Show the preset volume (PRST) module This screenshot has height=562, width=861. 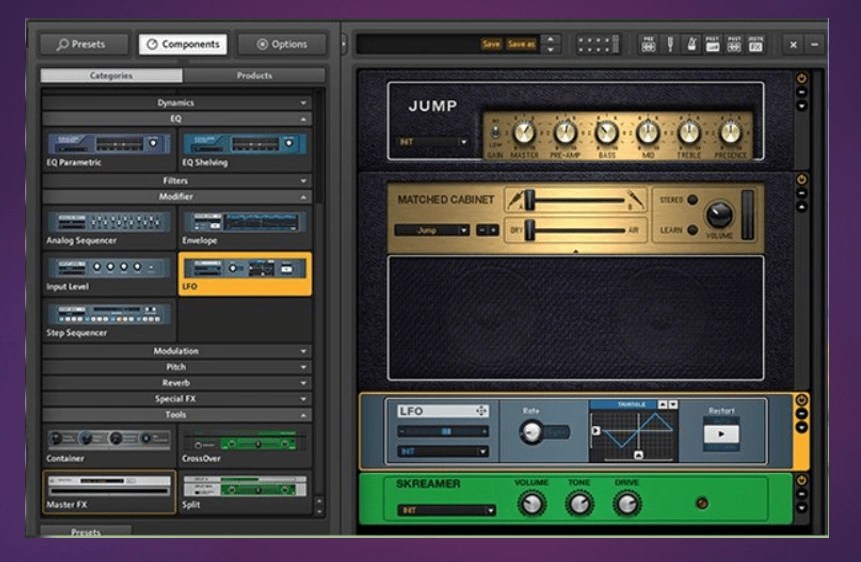(713, 44)
